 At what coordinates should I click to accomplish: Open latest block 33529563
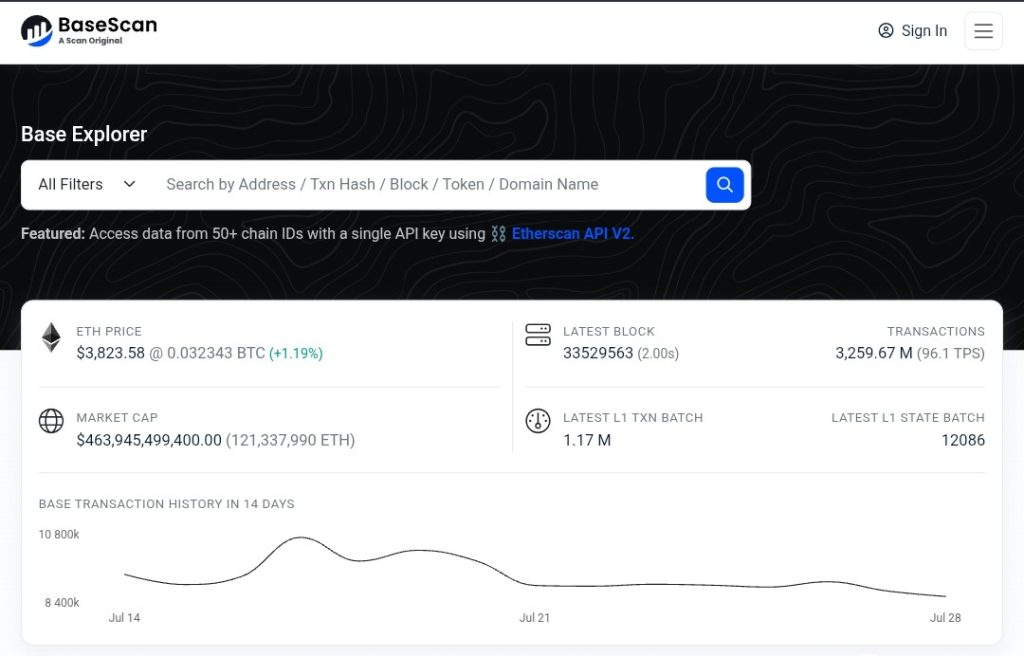pos(598,353)
